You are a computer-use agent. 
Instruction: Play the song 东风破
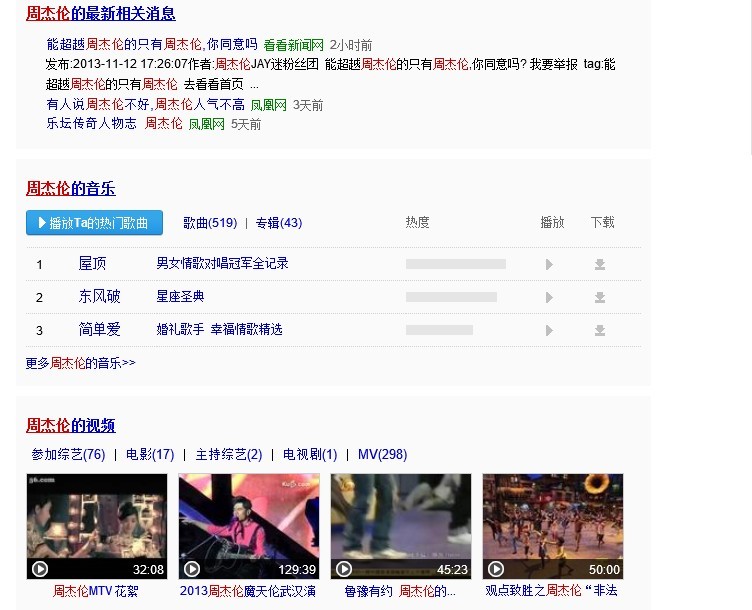point(549,297)
